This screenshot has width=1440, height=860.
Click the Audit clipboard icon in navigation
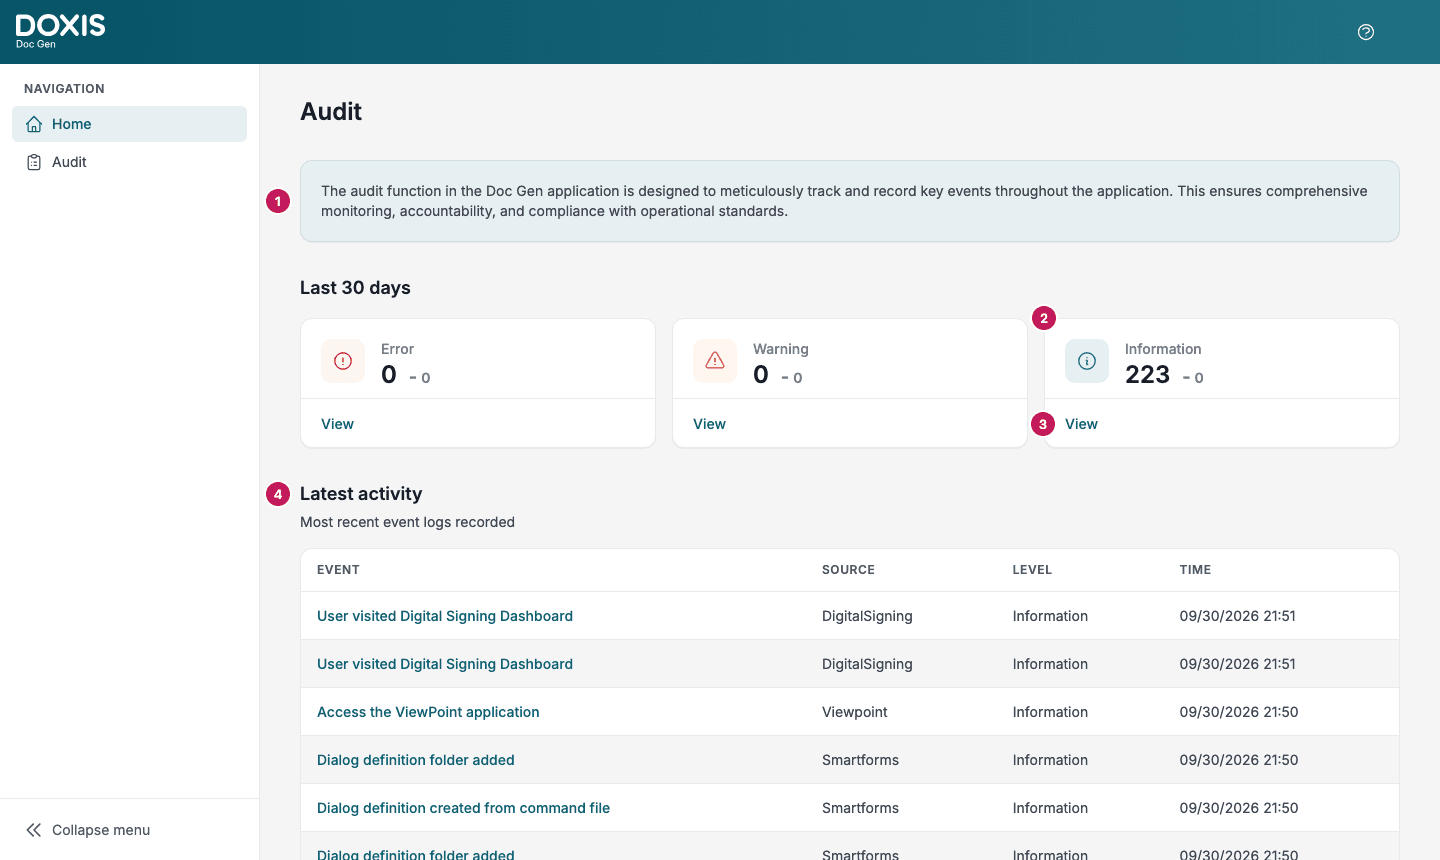[x=34, y=162]
